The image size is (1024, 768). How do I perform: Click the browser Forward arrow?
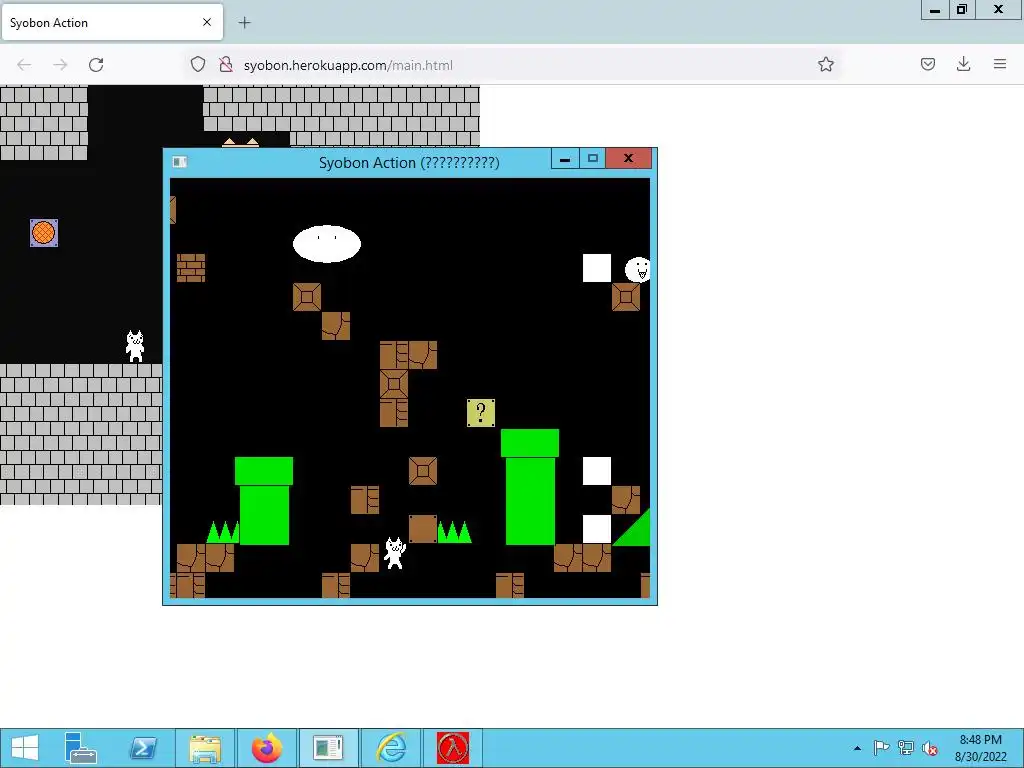(60, 65)
